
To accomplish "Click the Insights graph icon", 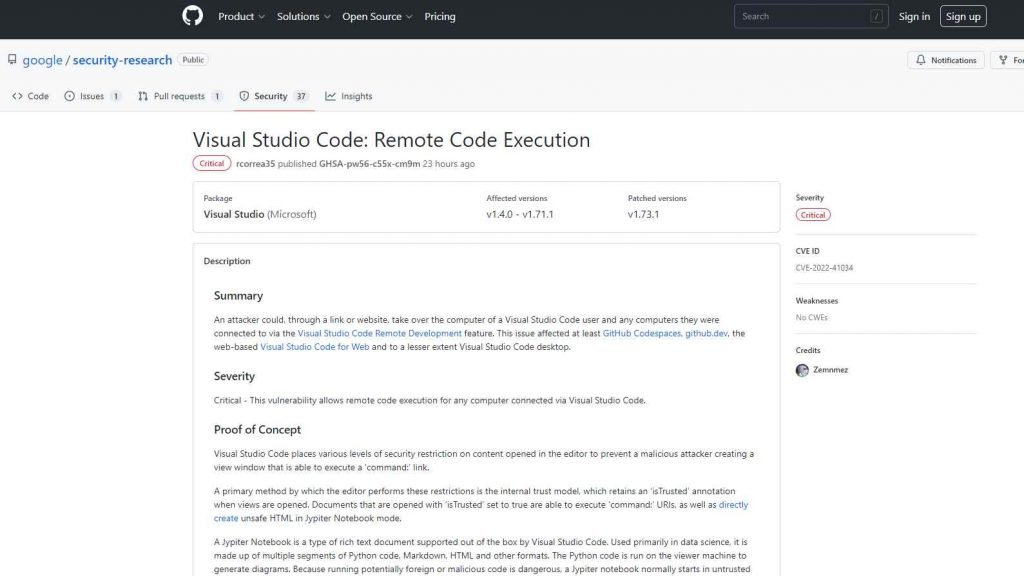I will (x=330, y=96).
